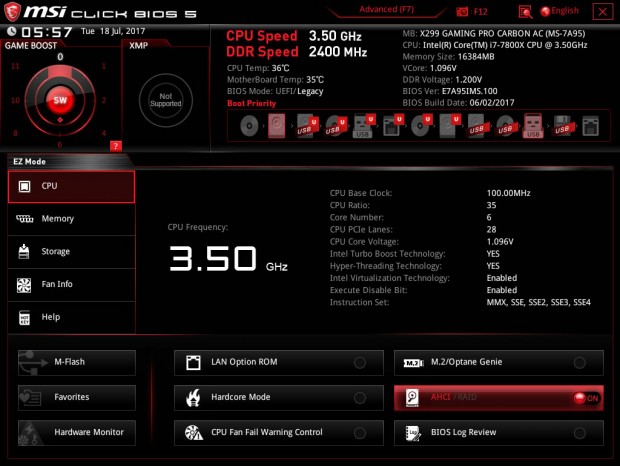The height and width of the screenshot is (466, 620).
Task: Open Hardware Monitor
Action: coord(77,433)
